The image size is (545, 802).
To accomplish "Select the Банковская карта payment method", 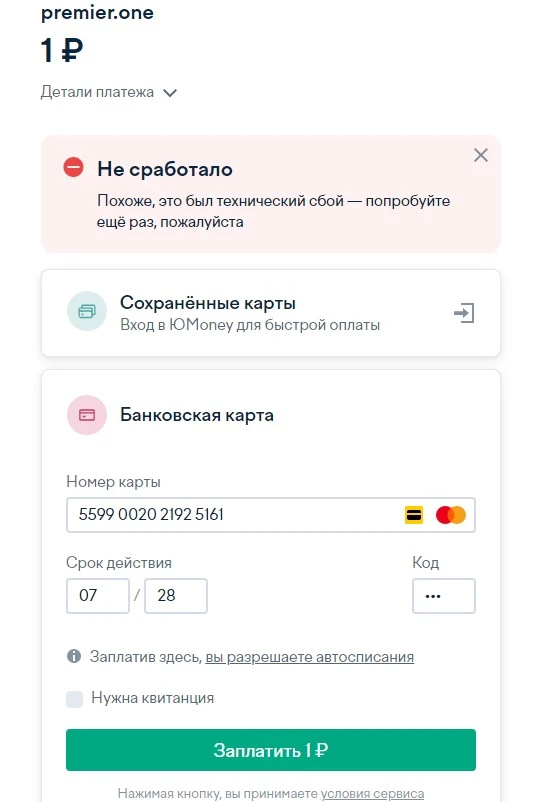I will [x=197, y=415].
